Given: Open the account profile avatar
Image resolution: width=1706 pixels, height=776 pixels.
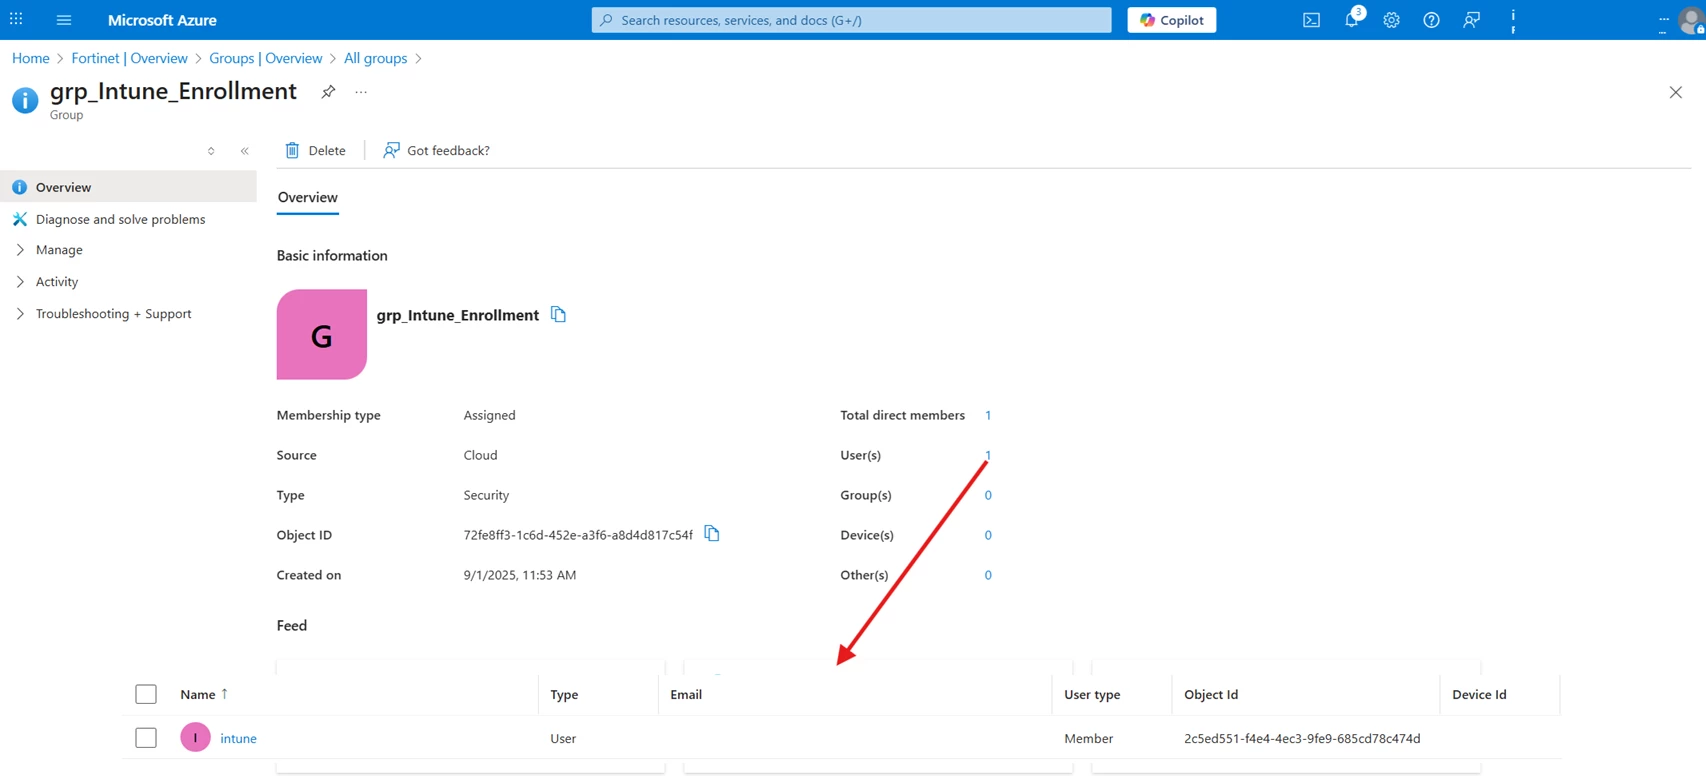Looking at the screenshot, I should (x=1692, y=20).
